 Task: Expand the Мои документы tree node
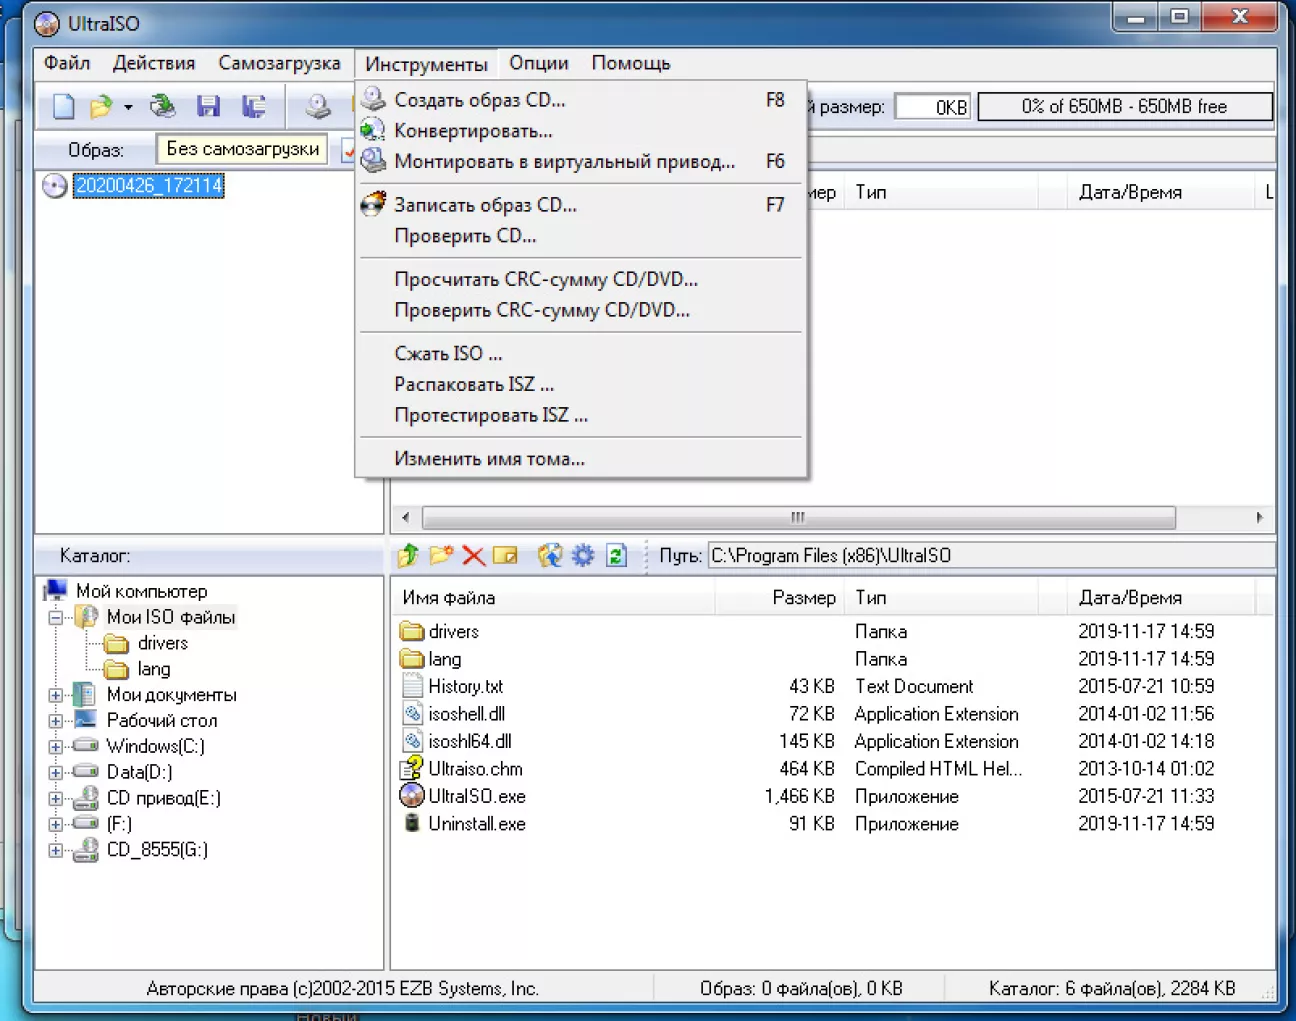(x=56, y=695)
